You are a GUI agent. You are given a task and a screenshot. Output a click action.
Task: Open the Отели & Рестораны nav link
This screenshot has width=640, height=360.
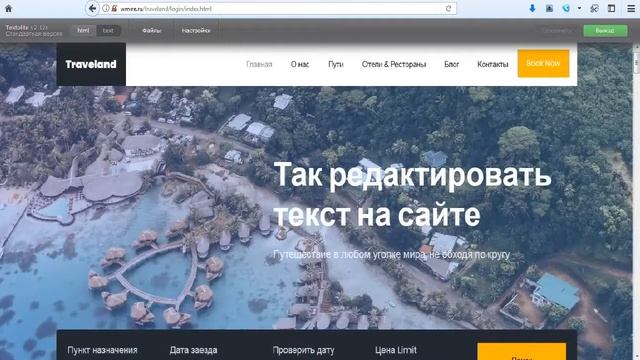click(x=394, y=64)
